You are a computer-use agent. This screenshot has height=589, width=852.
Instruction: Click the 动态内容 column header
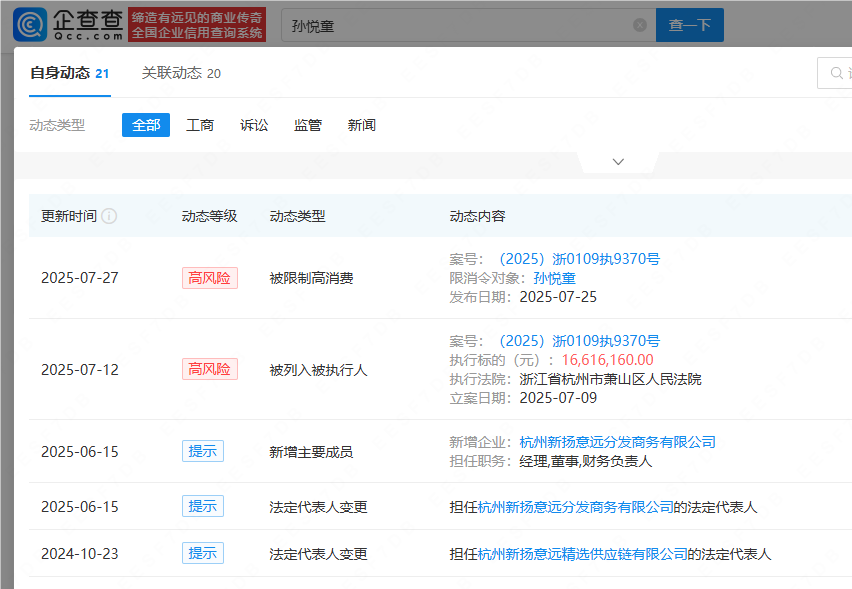pyautogui.click(x=477, y=216)
